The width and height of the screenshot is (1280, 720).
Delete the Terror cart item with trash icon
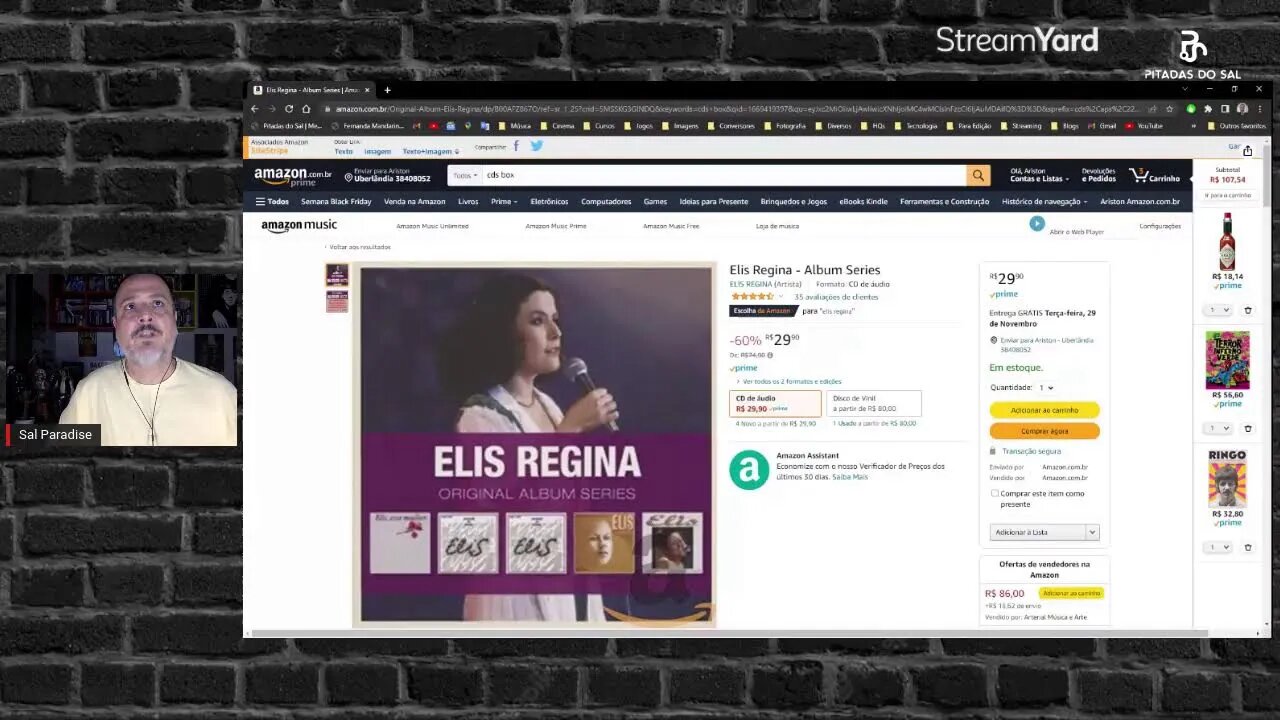(1247, 428)
